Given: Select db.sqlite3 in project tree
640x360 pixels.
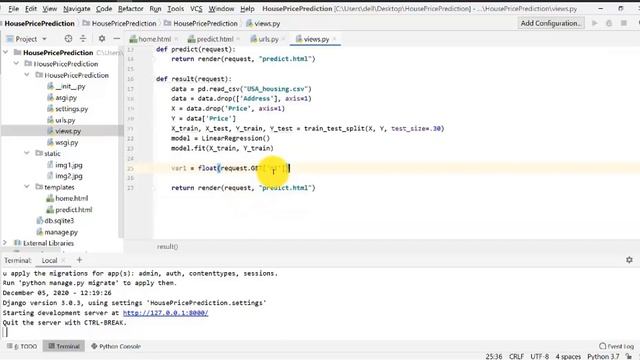Looking at the screenshot, I should point(56,220).
